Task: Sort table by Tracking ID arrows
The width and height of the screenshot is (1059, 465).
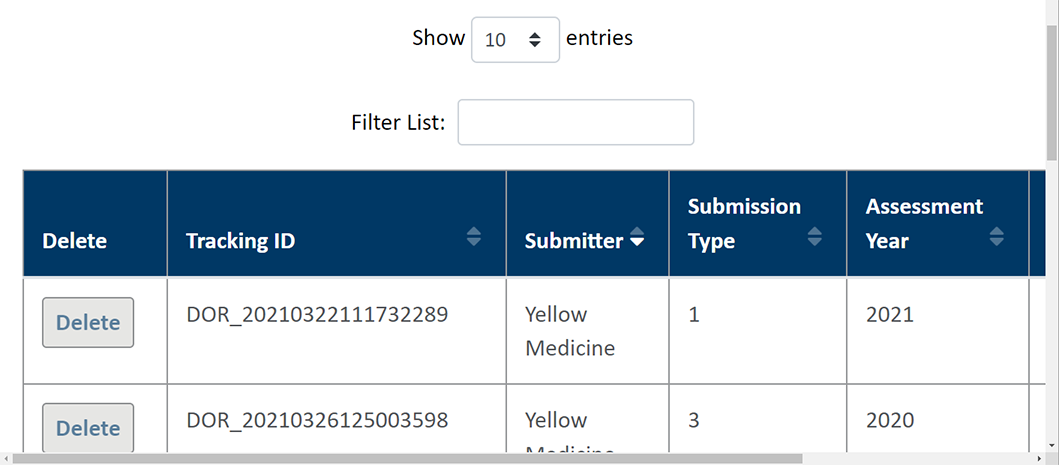Action: click(474, 236)
